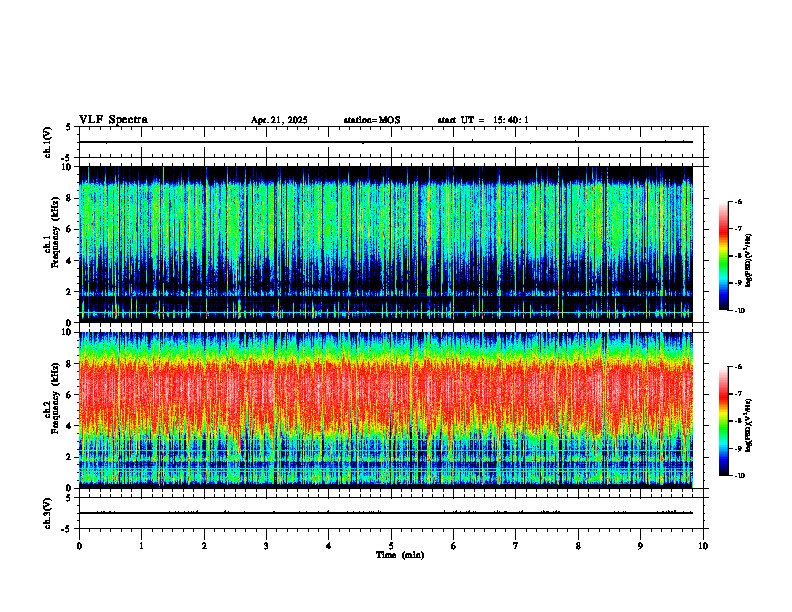Select the date text "Apr. 21, 2025"

tap(279, 120)
